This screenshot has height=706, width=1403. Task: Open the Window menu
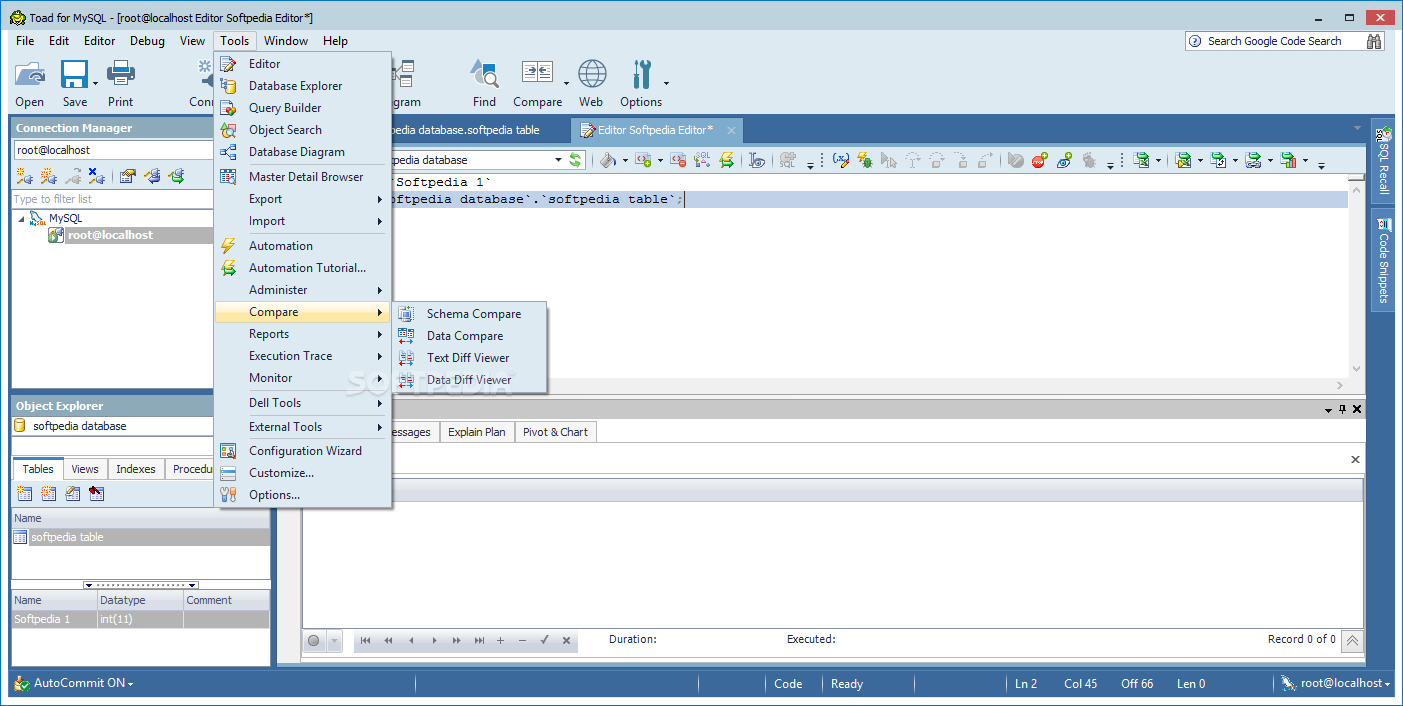click(286, 41)
